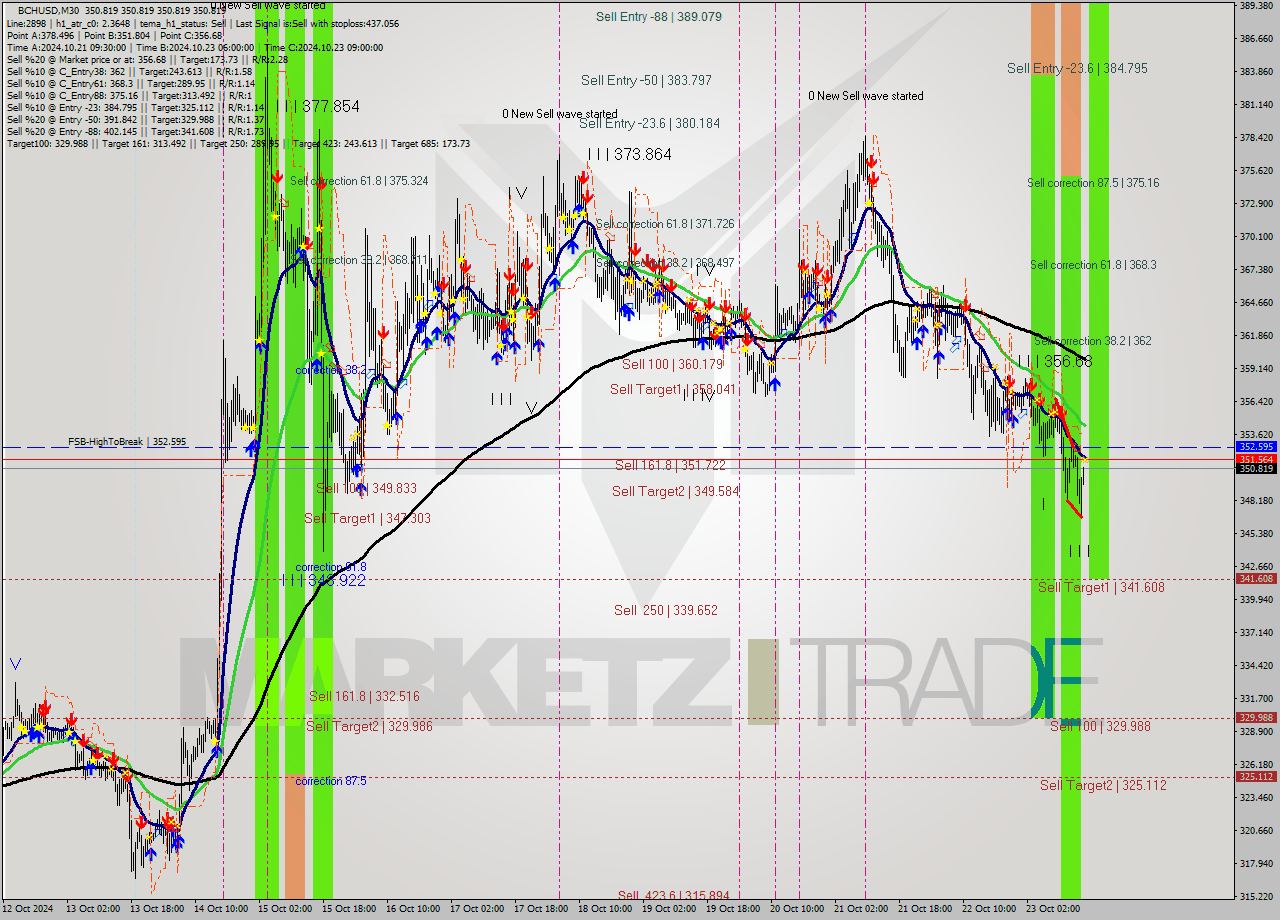This screenshot has width=1280, height=920.
Task: Click the '18 Oct 10:00' time axis label
Action: click(x=604, y=909)
